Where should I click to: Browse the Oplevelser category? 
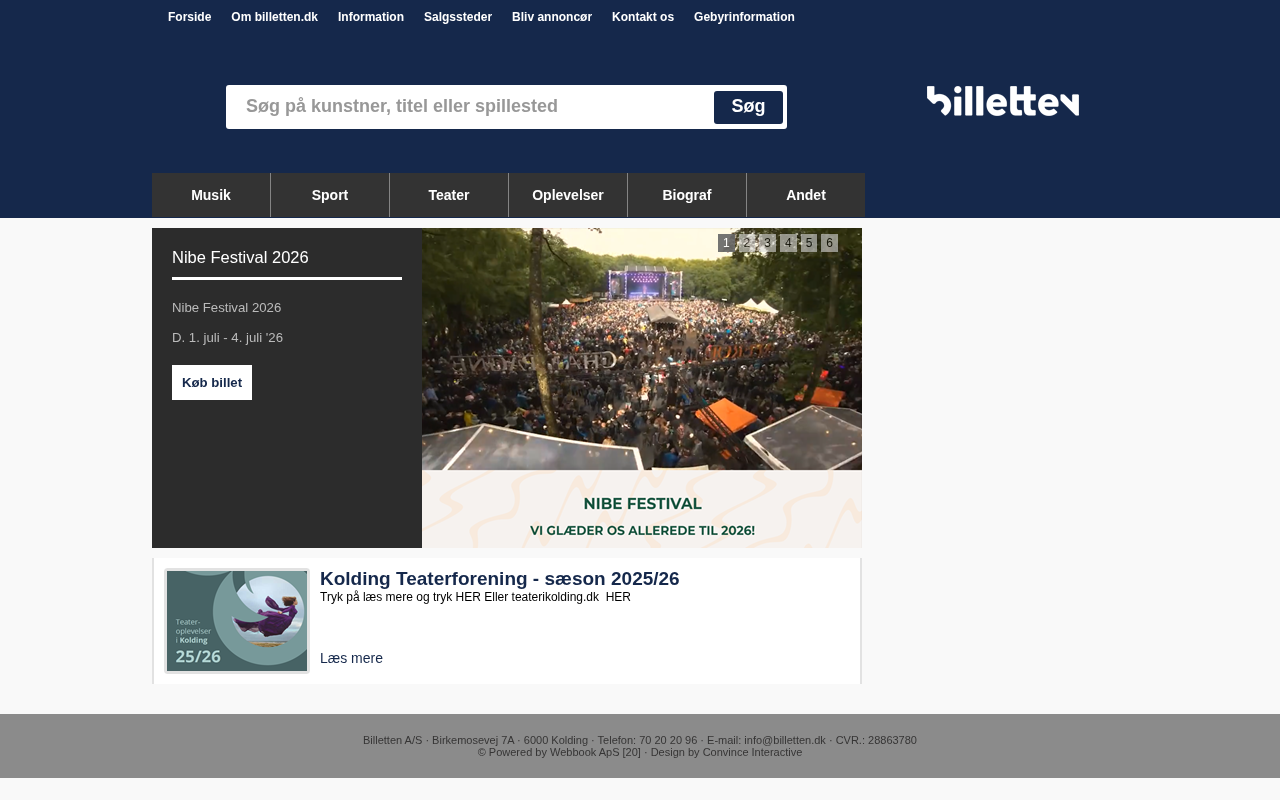click(x=568, y=195)
